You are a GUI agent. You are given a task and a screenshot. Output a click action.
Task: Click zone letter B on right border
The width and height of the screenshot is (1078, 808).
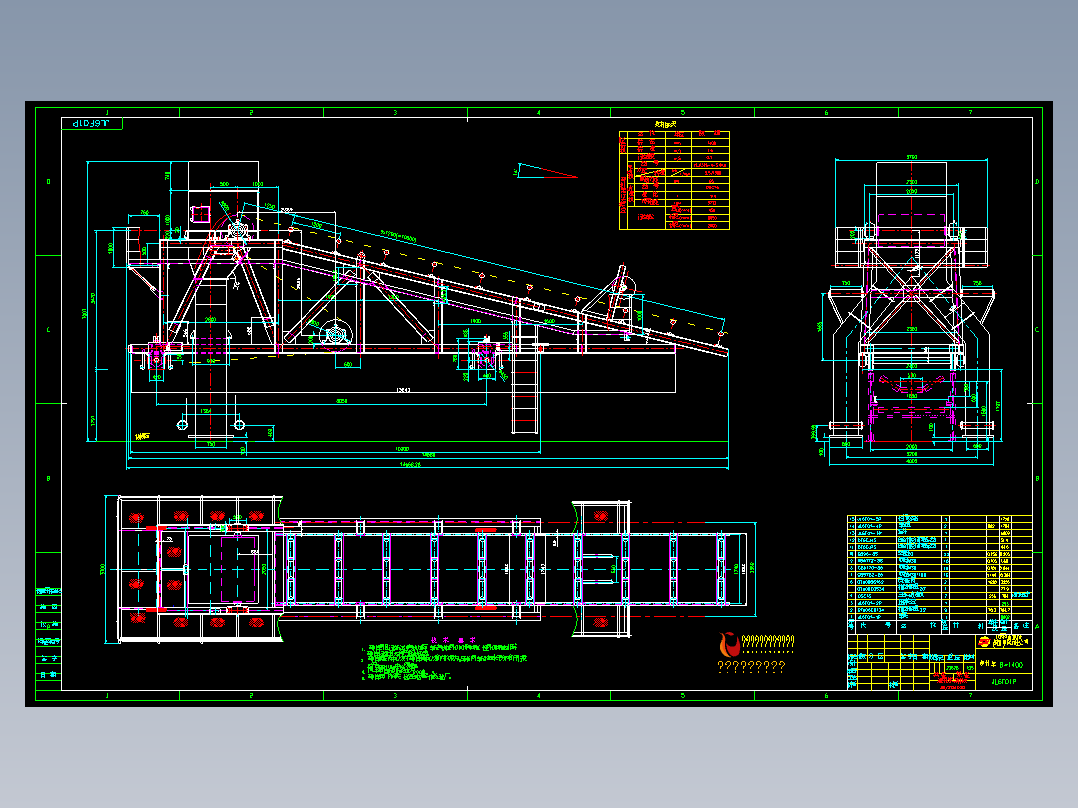coord(1037,478)
